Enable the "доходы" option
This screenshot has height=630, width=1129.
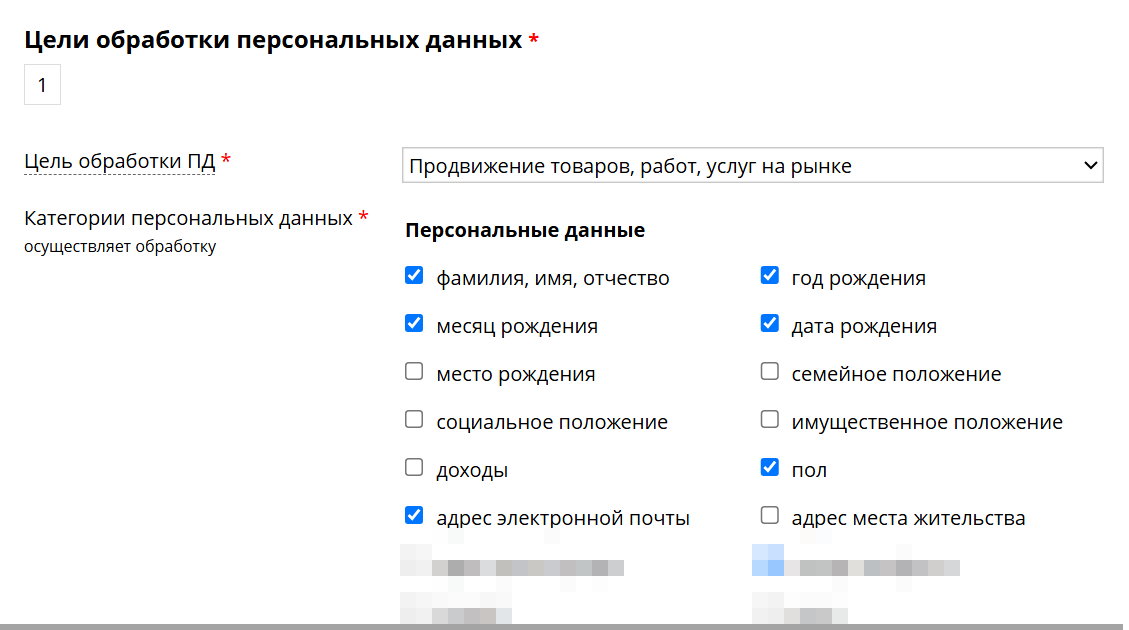coord(414,467)
